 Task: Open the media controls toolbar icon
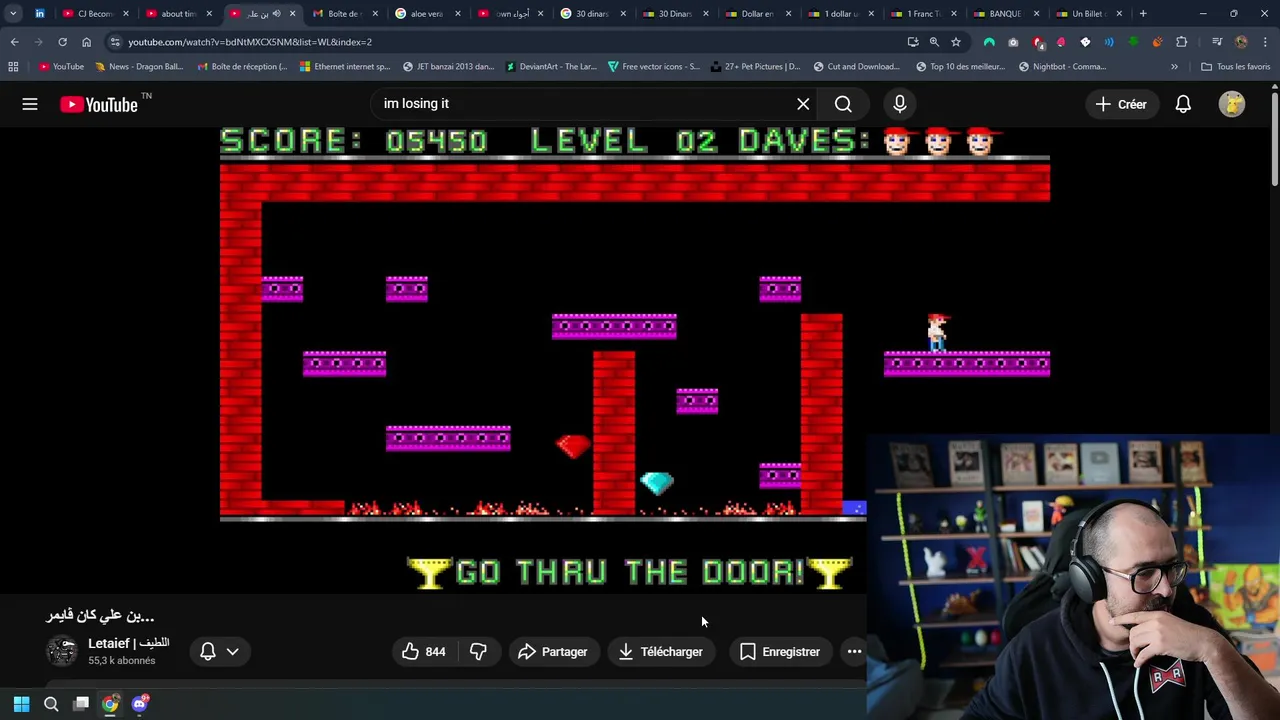[1217, 42]
